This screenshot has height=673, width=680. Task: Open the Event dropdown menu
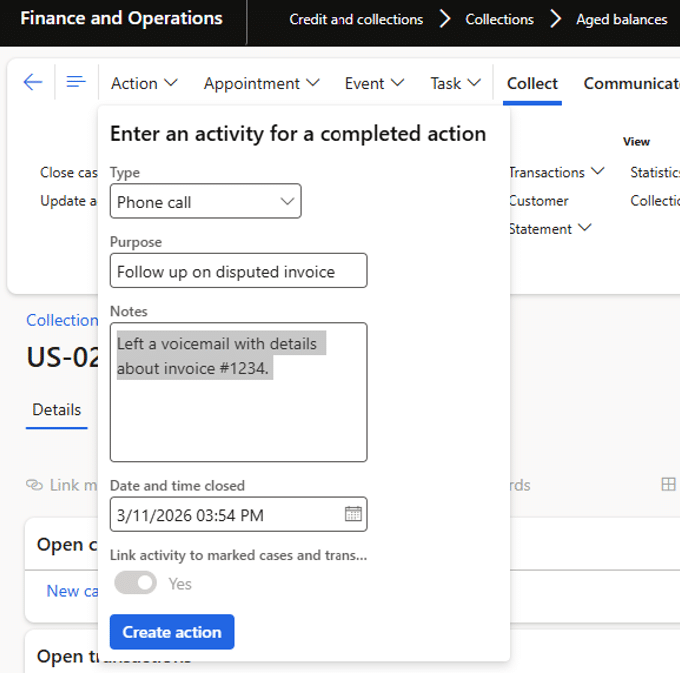374,84
